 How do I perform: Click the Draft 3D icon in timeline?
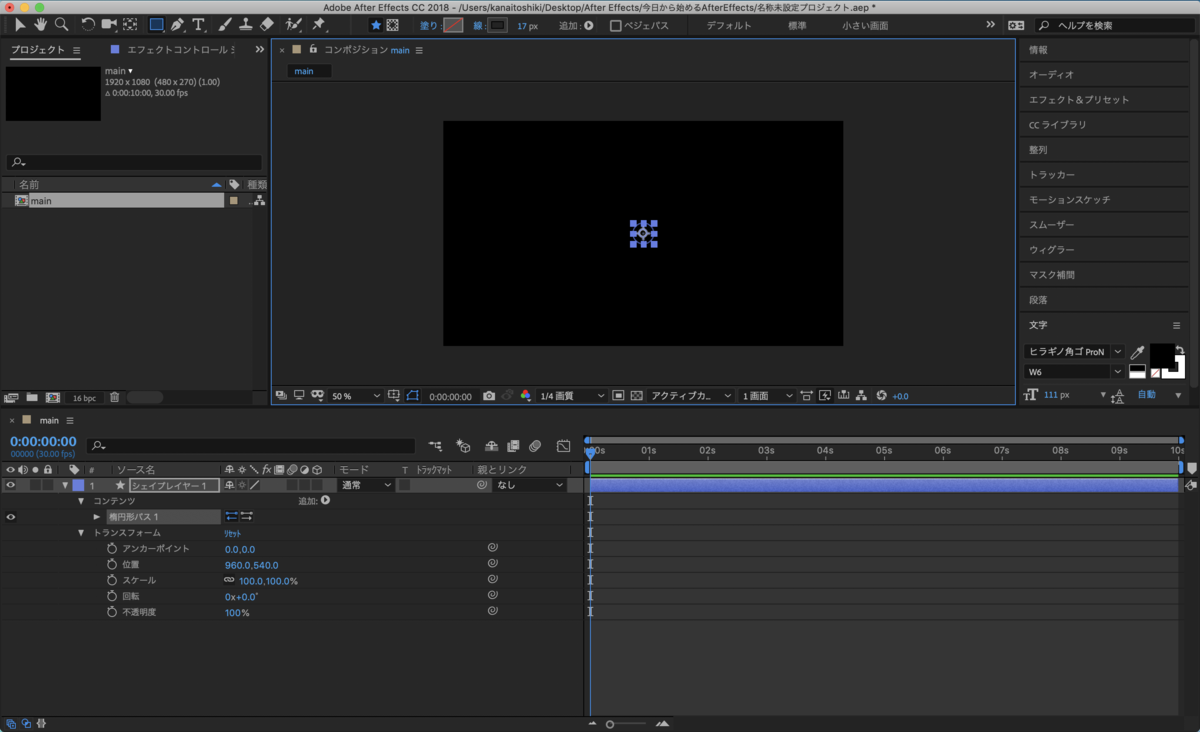pos(463,446)
